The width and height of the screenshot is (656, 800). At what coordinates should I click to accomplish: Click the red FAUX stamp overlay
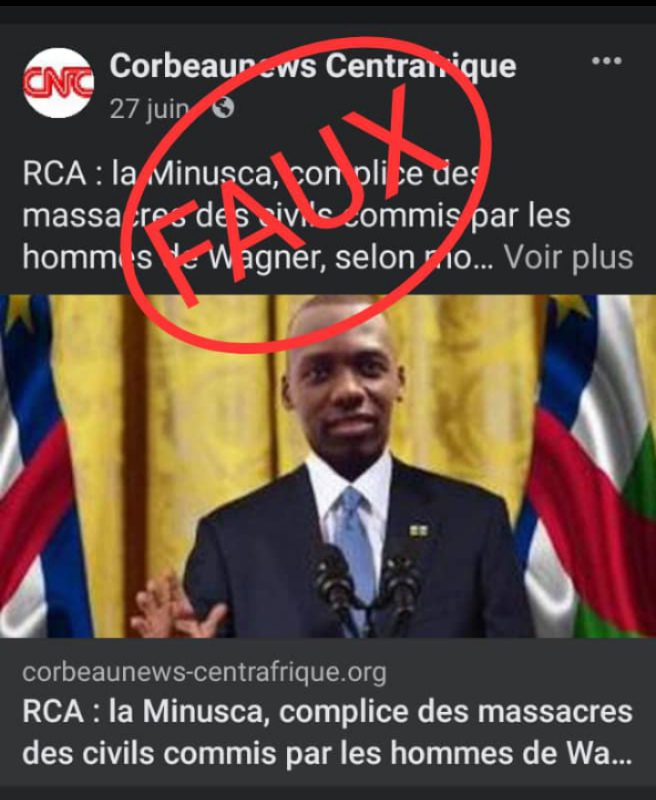click(x=308, y=195)
